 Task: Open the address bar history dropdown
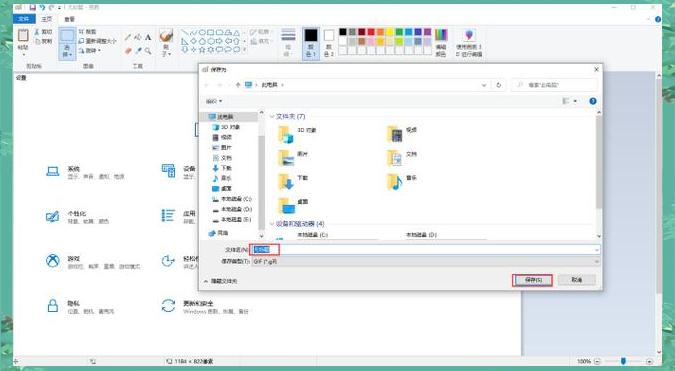click(x=484, y=85)
